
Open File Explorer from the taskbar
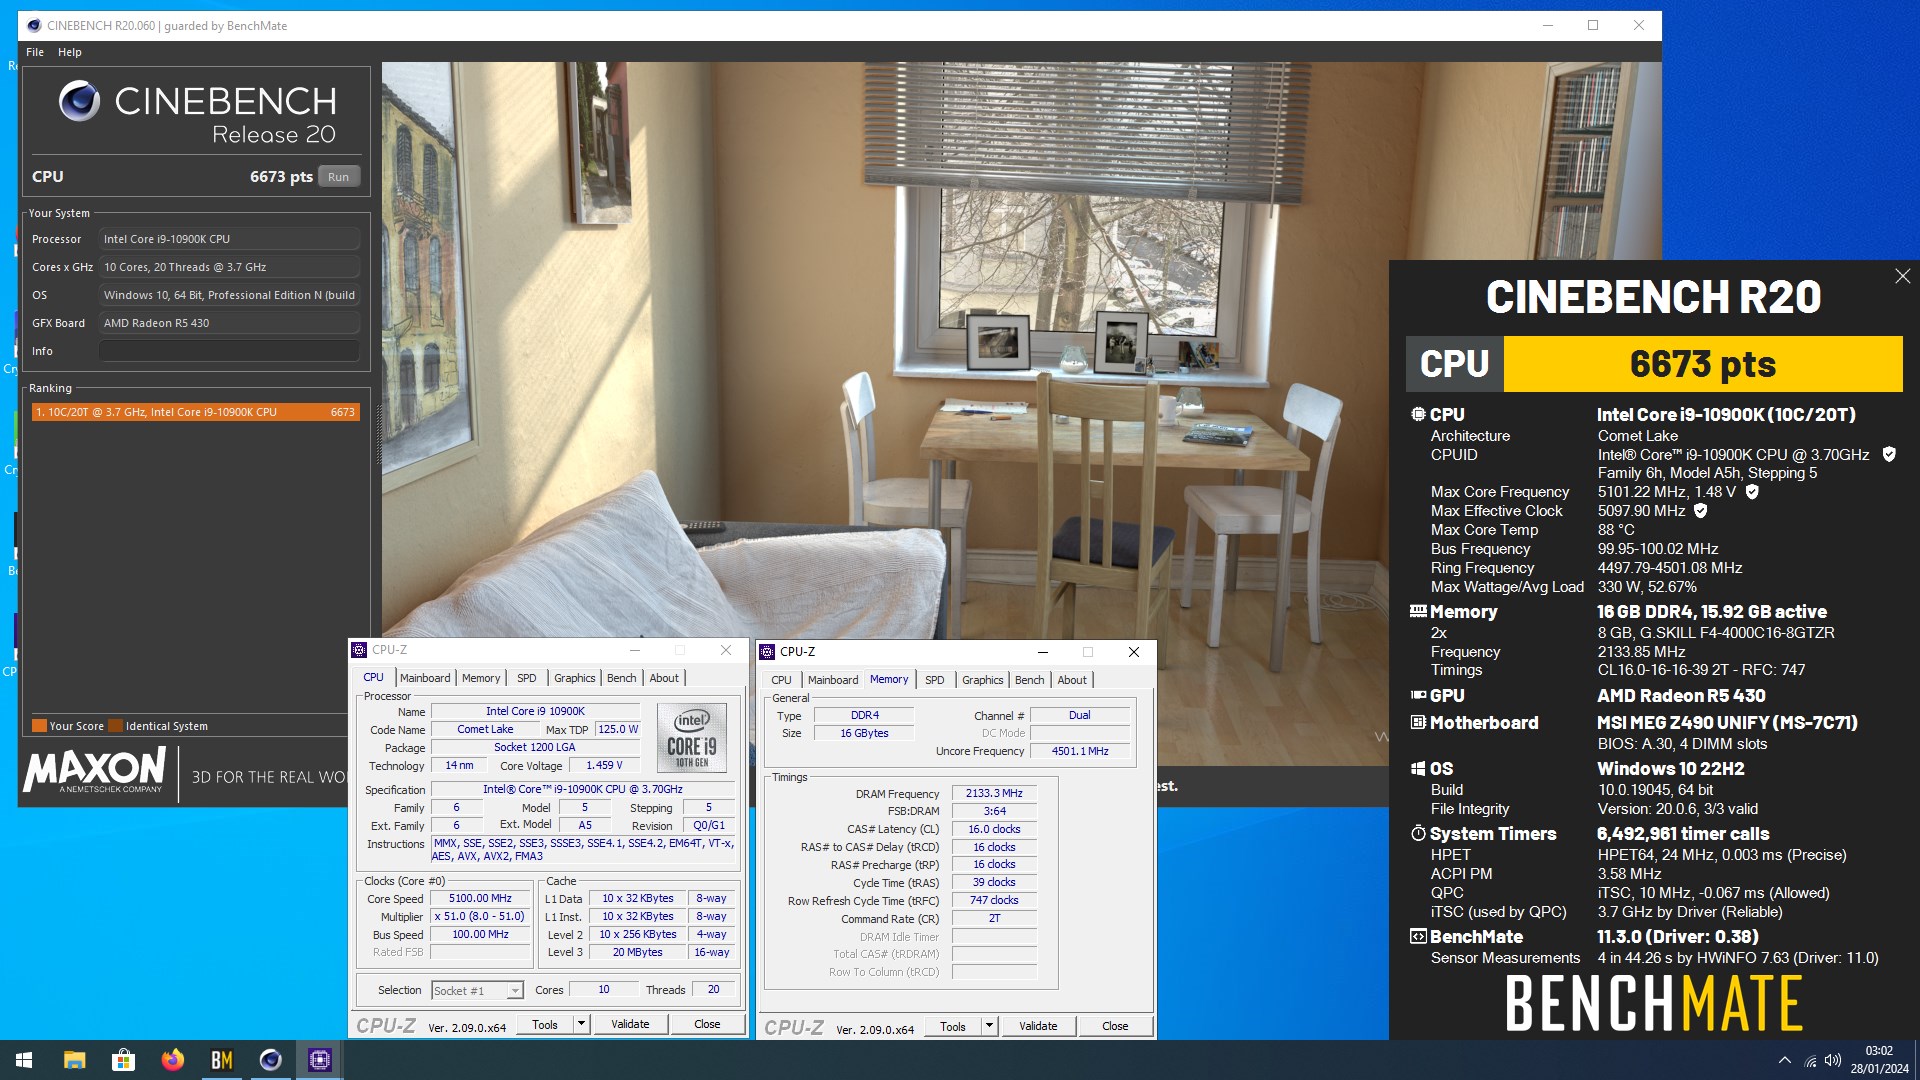point(74,1060)
